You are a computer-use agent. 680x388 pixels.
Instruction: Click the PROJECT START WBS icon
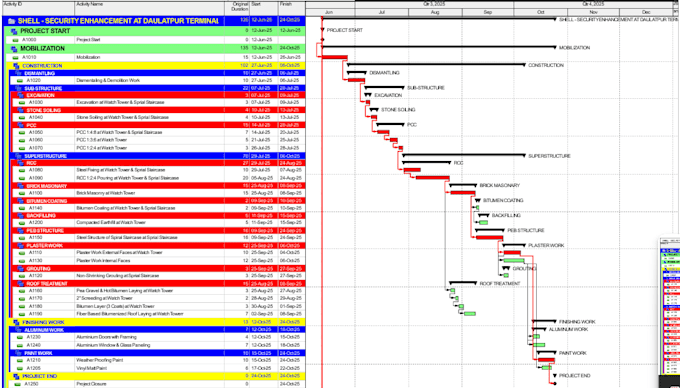click(14, 31)
